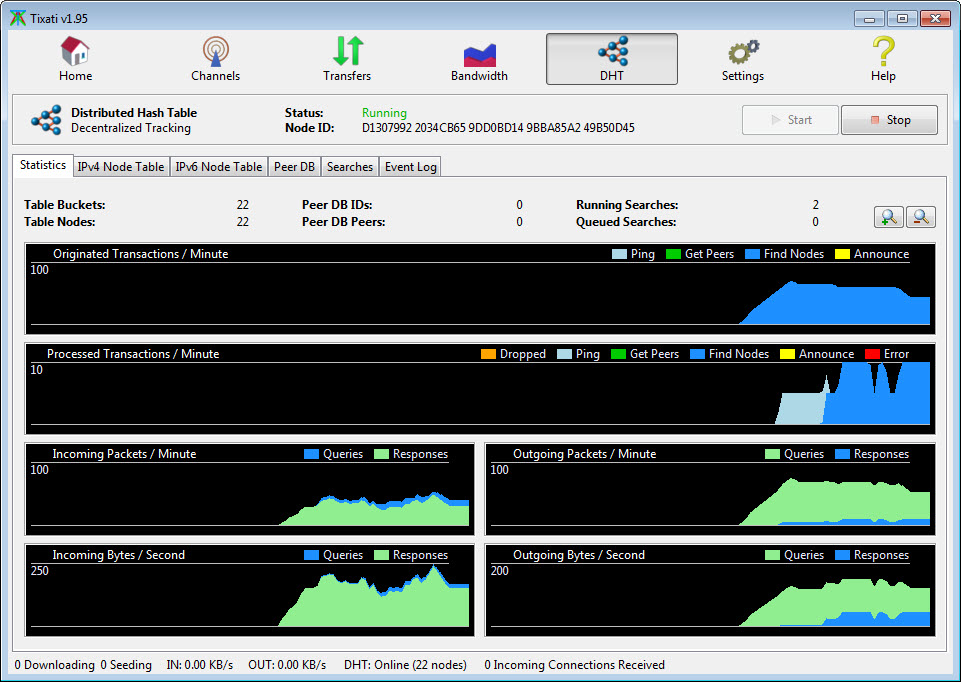
Task: Select the DHT toolbar button
Action: click(612, 59)
